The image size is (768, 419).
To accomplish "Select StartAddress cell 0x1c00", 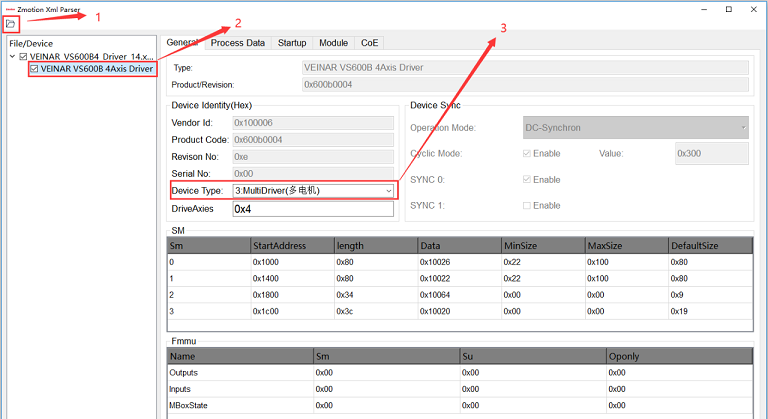I will 292,311.
